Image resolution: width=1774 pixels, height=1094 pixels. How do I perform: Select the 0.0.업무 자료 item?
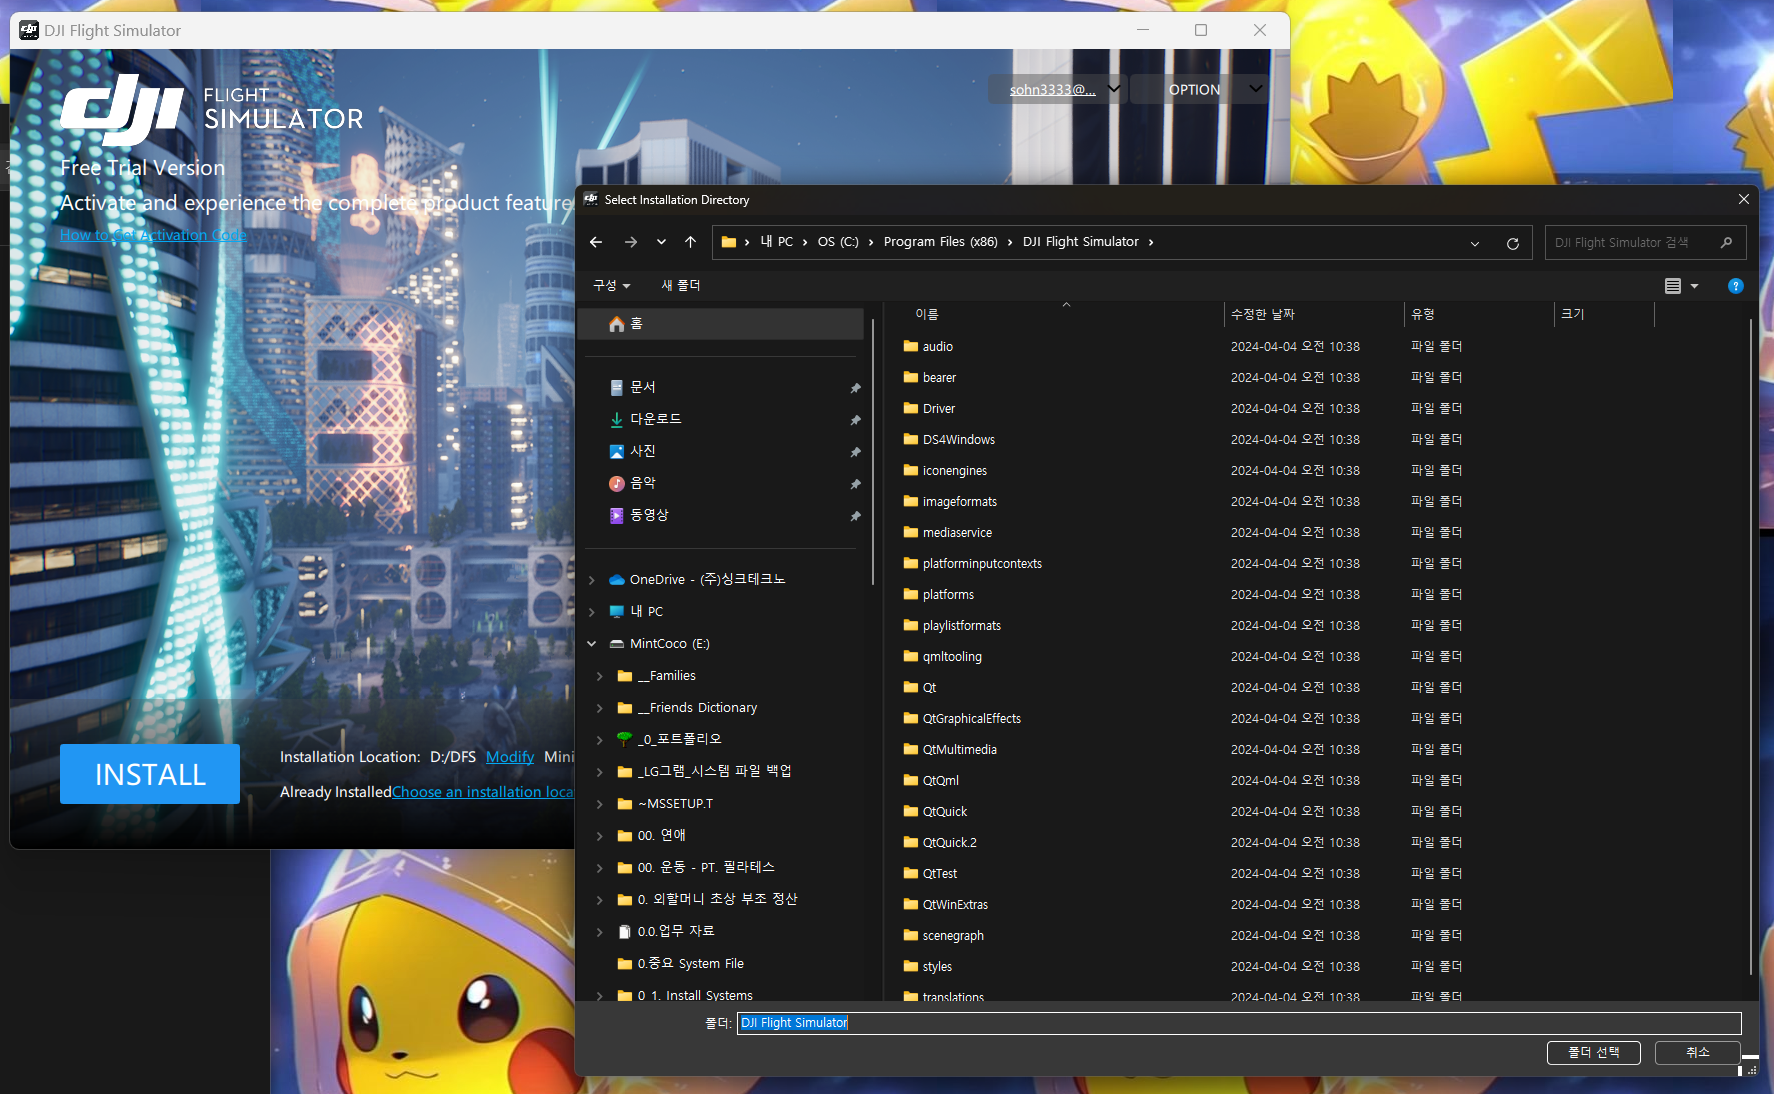[x=676, y=931]
